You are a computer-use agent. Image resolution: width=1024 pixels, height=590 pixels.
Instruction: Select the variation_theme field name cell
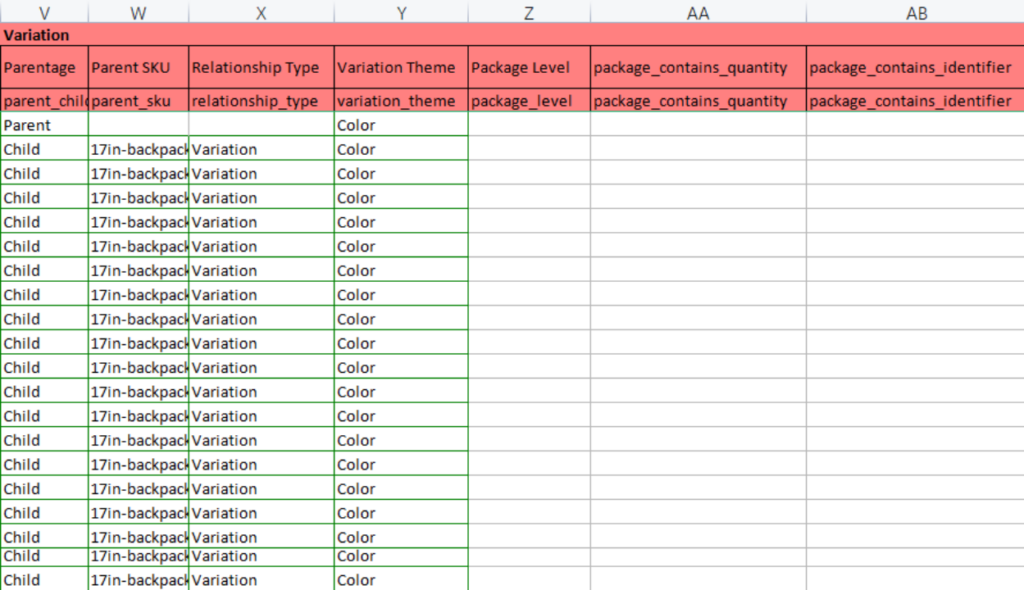(x=401, y=101)
